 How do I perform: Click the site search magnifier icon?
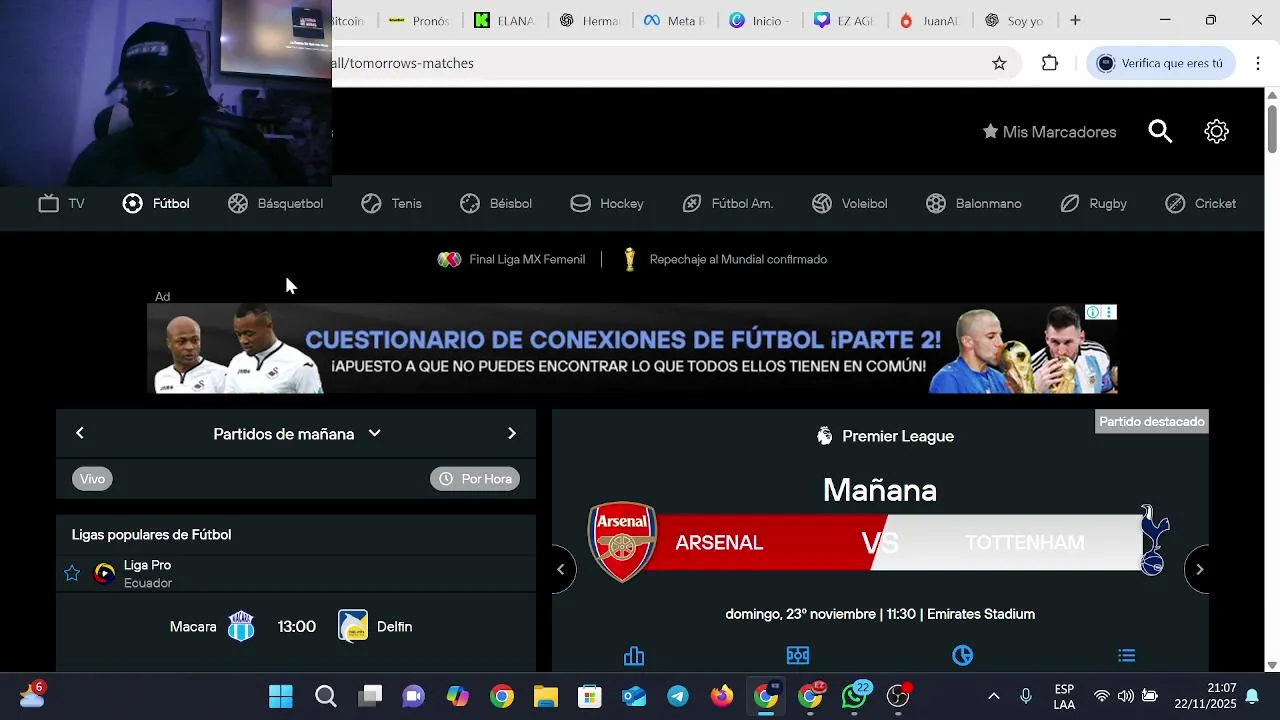point(1160,132)
